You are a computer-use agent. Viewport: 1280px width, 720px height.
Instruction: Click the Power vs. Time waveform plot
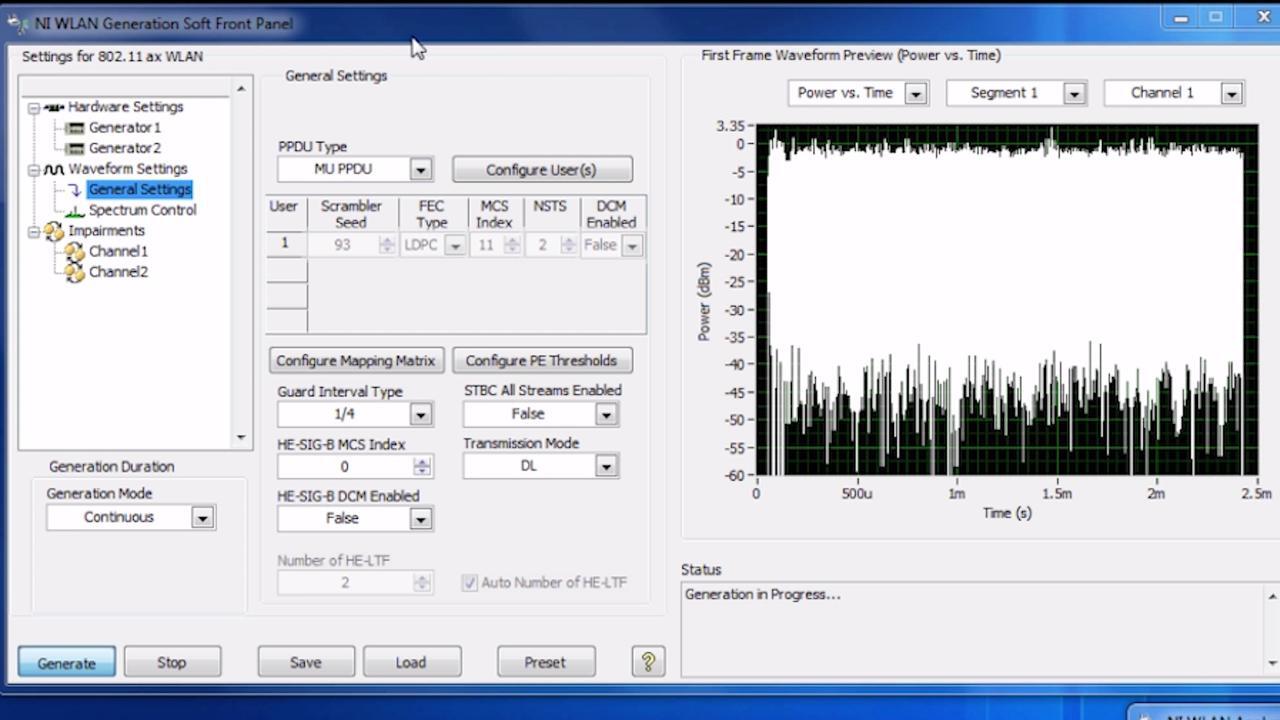[x=1006, y=300]
